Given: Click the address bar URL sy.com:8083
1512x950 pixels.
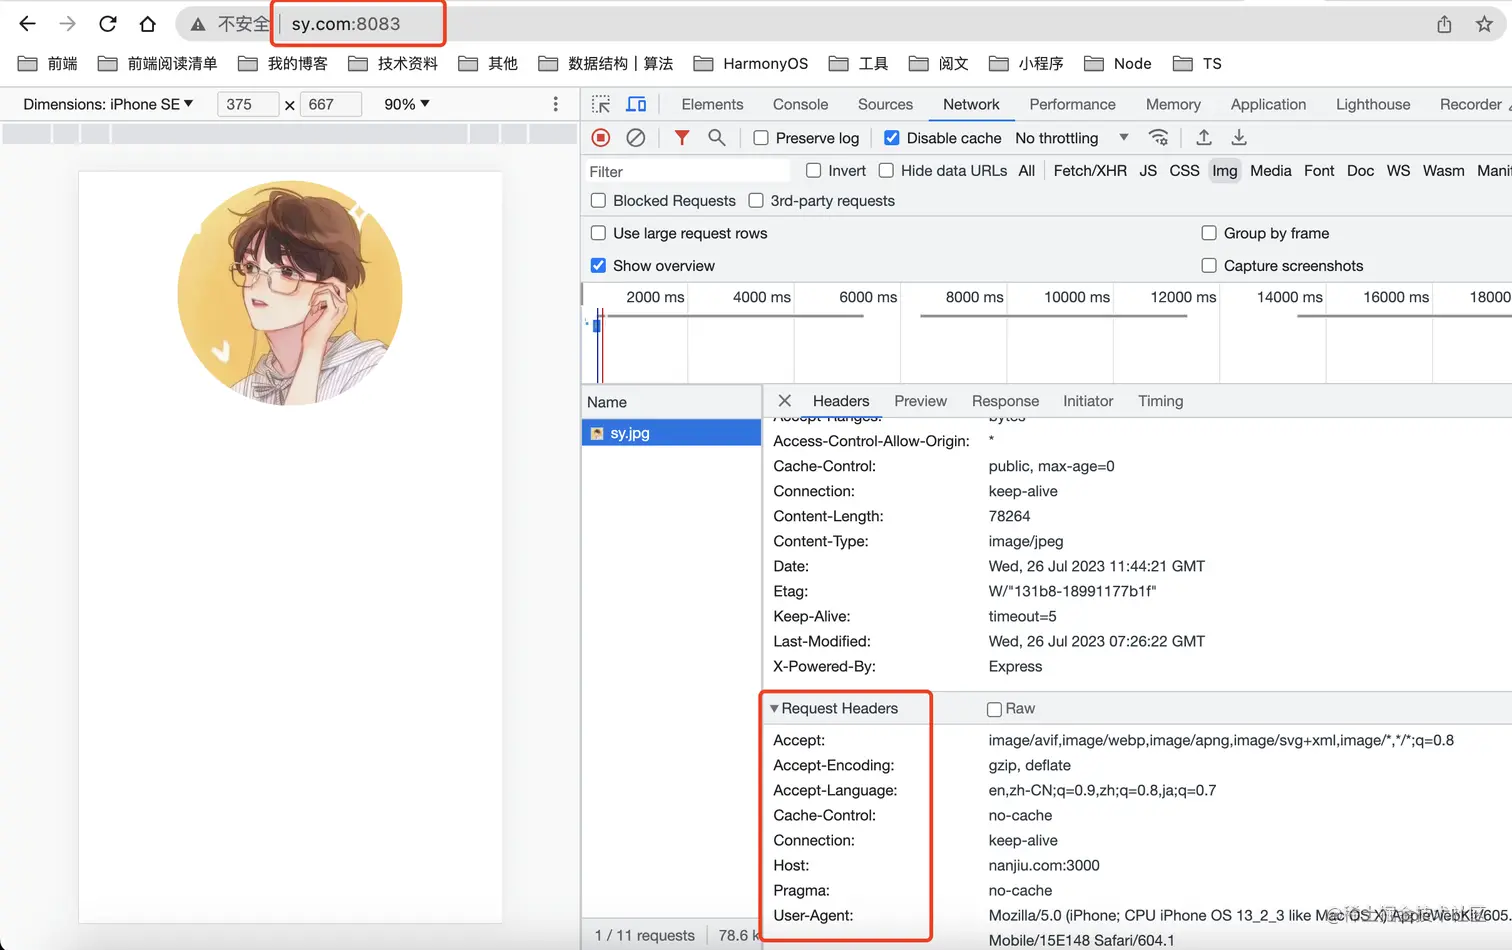Looking at the screenshot, I should point(346,24).
